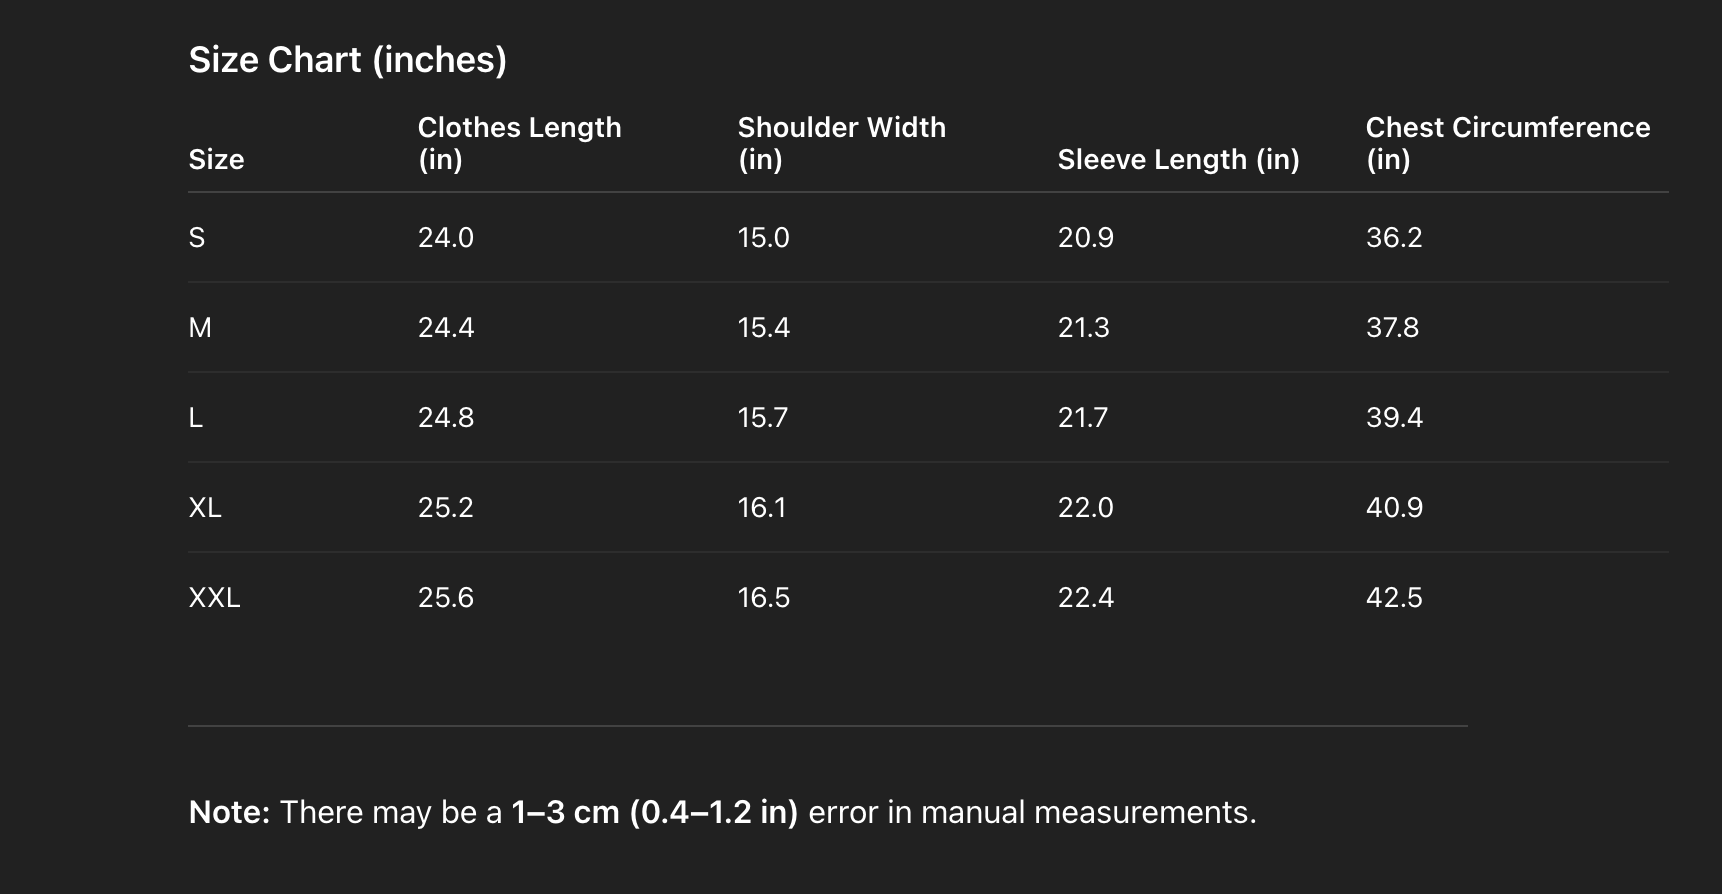Click the Size column header
This screenshot has height=894, width=1722.
[x=216, y=160]
